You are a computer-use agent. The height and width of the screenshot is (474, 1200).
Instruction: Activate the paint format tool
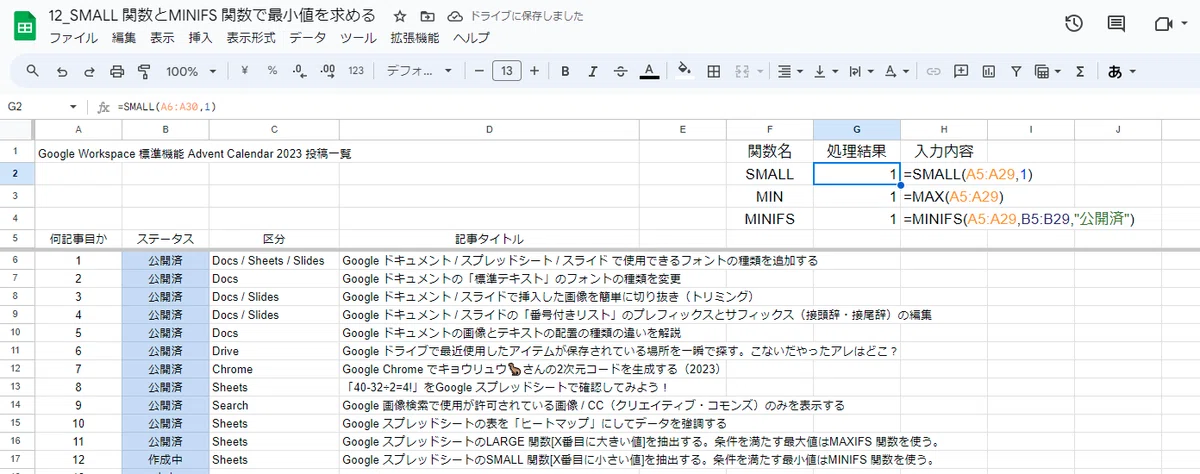143,71
